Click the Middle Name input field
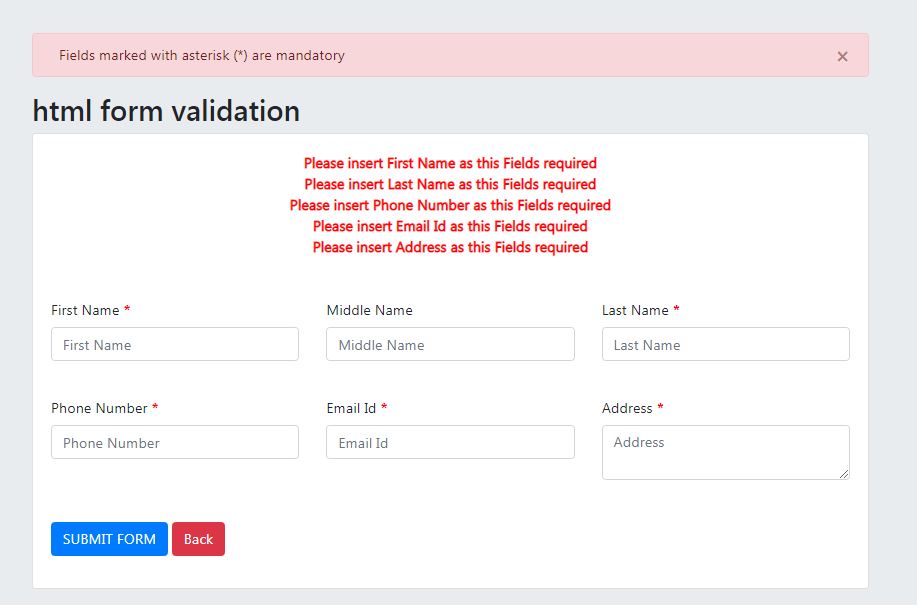The width and height of the screenshot is (917, 605). (450, 344)
